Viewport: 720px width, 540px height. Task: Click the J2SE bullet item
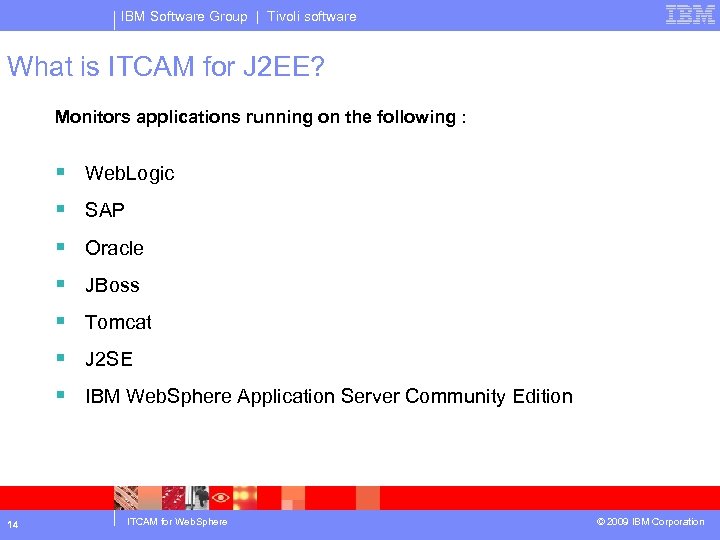pos(109,359)
